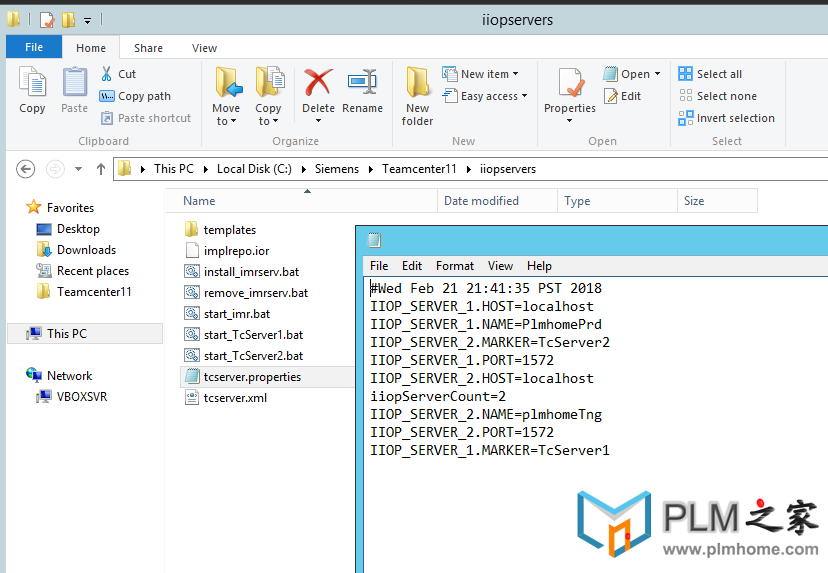Select the Favorites star in navigation pane
Screen dimensions: 828x573
(34, 207)
